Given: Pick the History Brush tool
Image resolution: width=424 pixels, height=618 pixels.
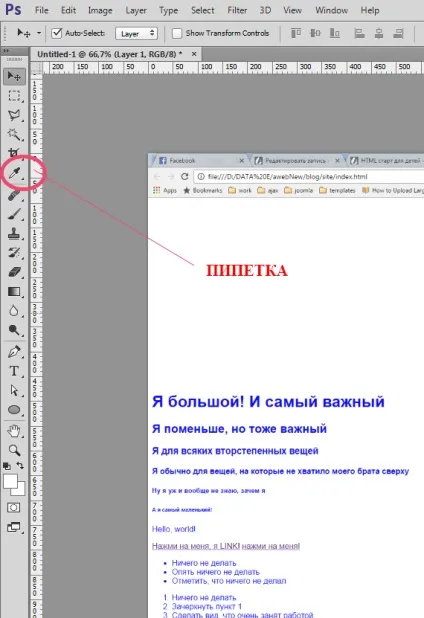Looking at the screenshot, I should [14, 253].
